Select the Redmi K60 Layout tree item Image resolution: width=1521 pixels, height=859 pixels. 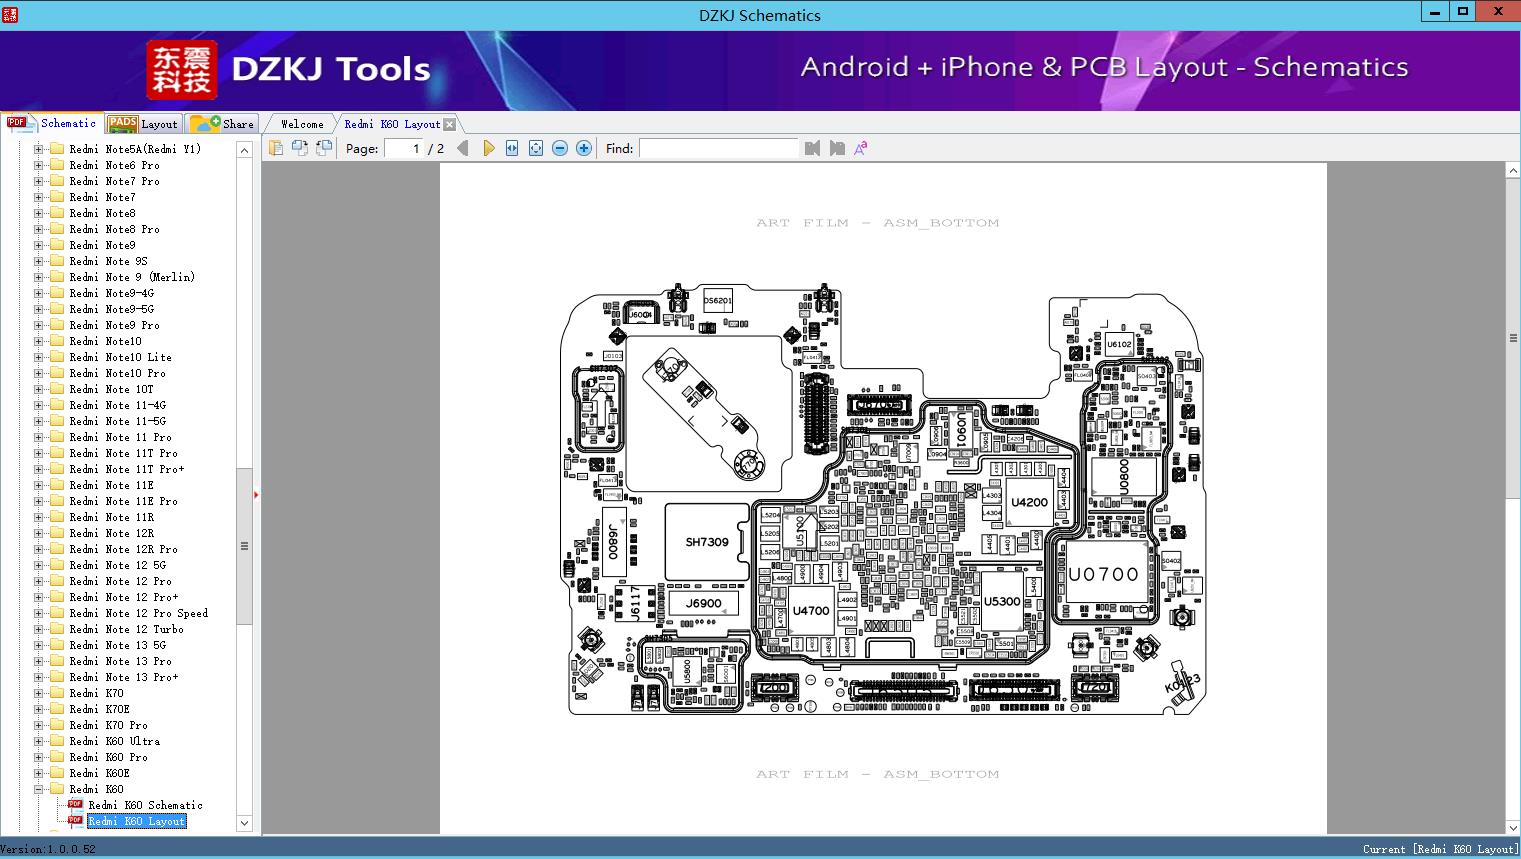(137, 821)
